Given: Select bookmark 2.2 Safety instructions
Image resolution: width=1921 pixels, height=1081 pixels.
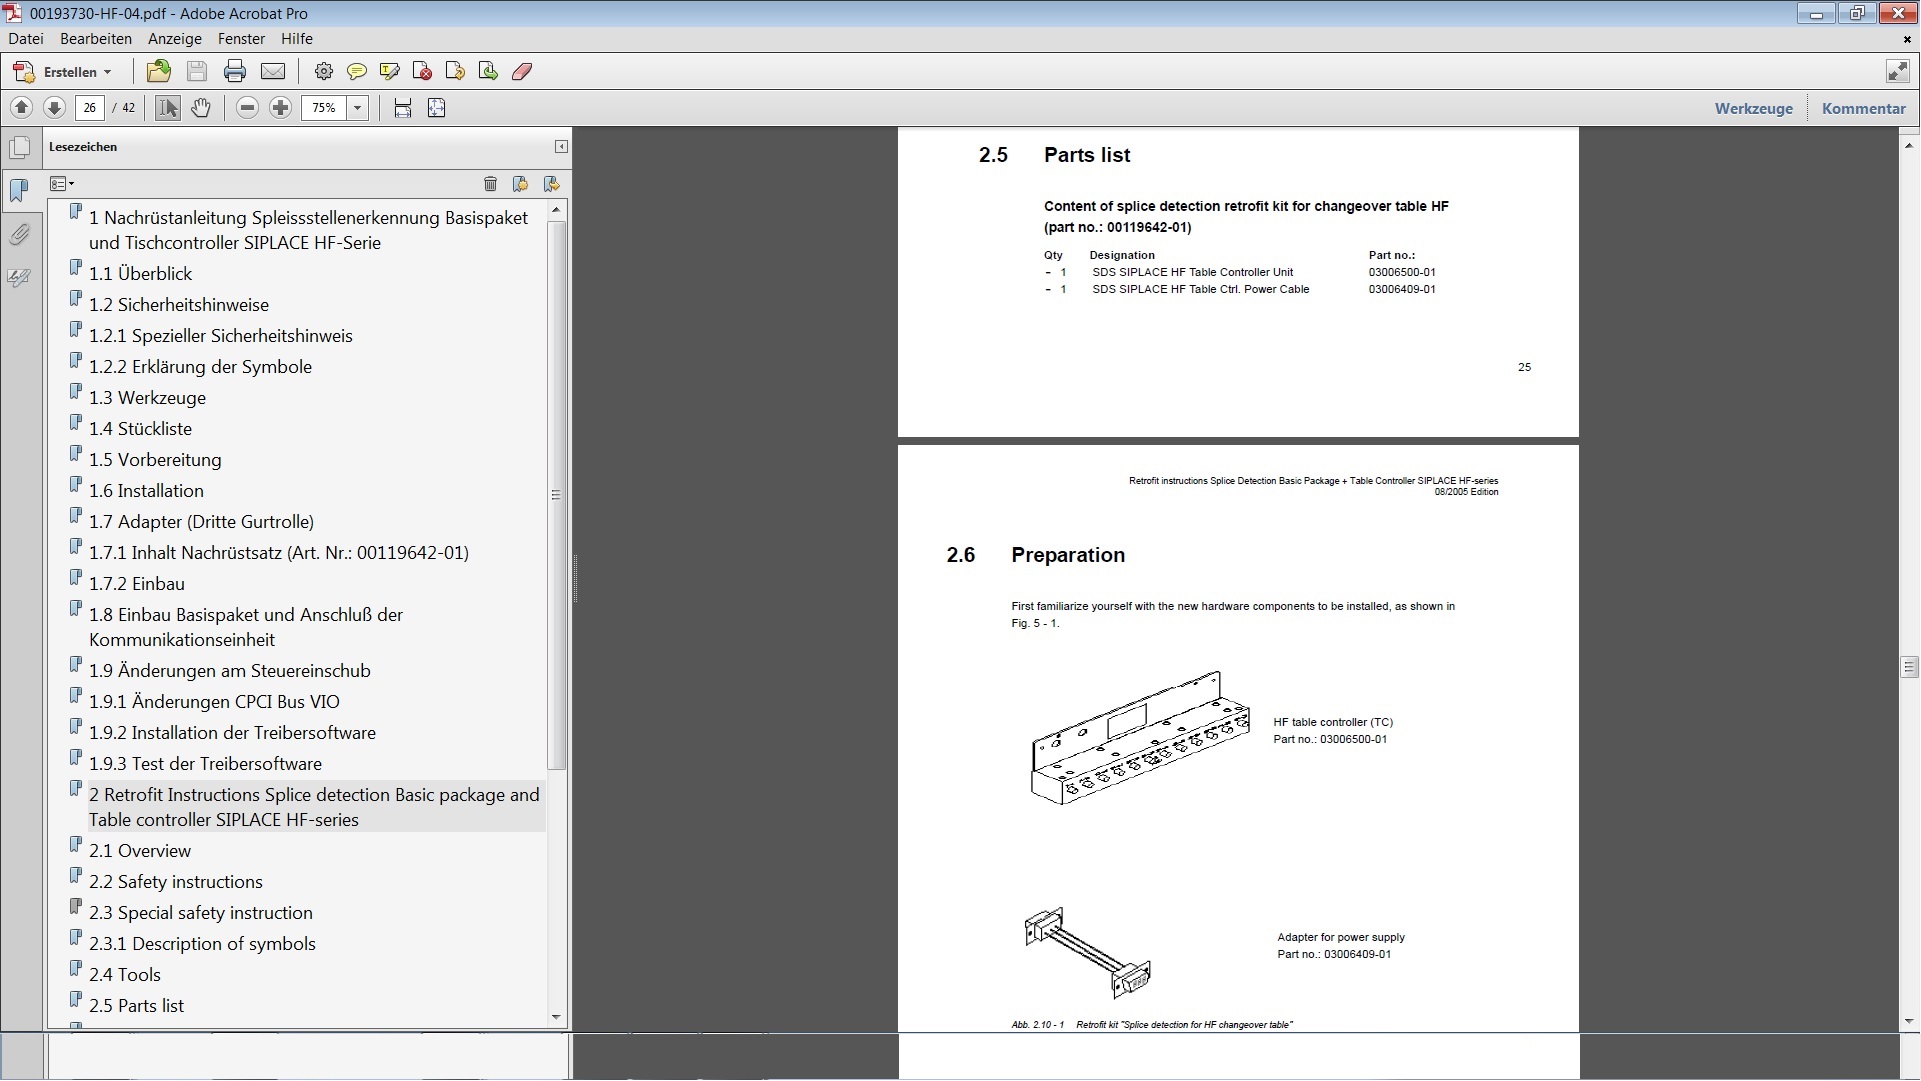Looking at the screenshot, I should coord(175,882).
